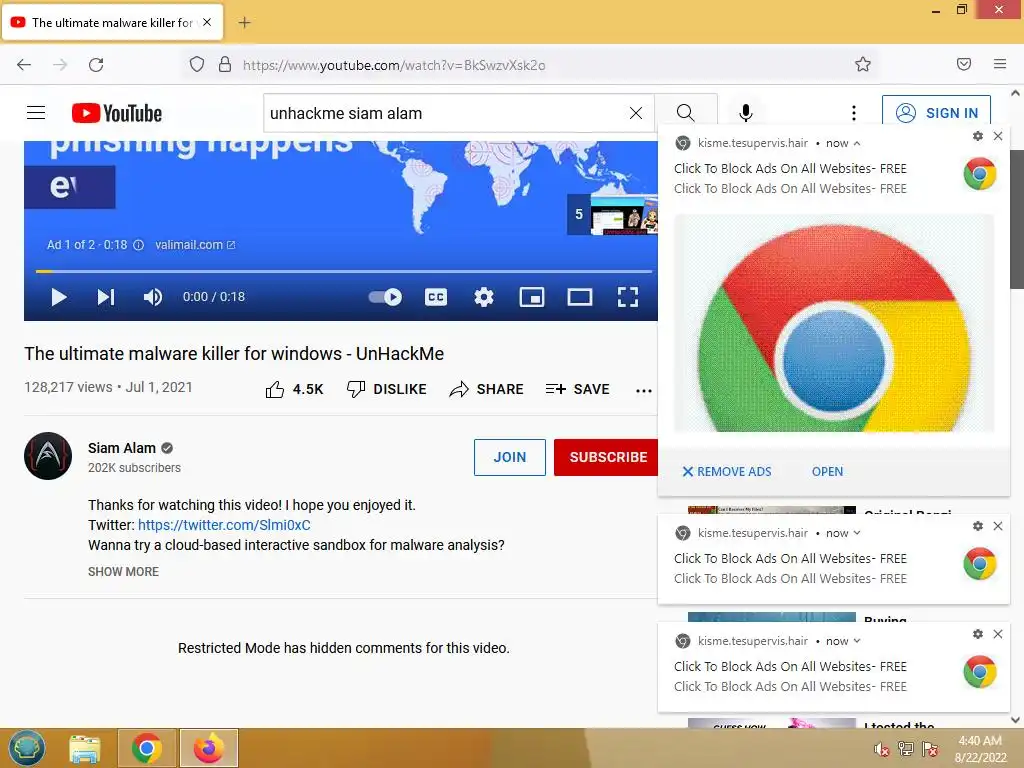
Task: Enable miniplayer mode
Action: coord(532,297)
